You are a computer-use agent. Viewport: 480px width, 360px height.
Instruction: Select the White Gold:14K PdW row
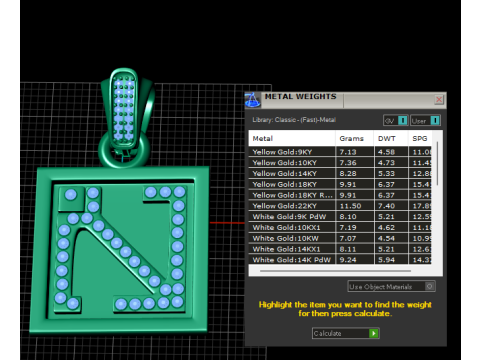[x=340, y=260]
